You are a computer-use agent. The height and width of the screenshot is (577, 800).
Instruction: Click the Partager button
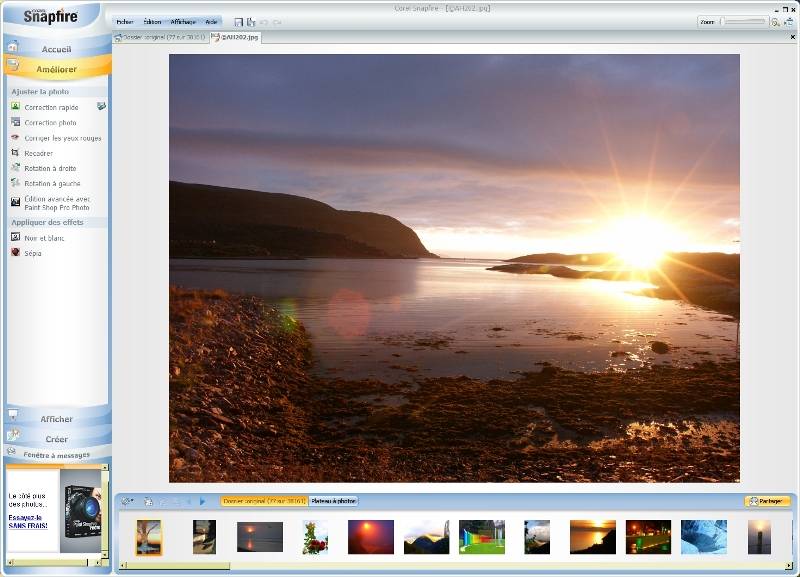click(767, 501)
